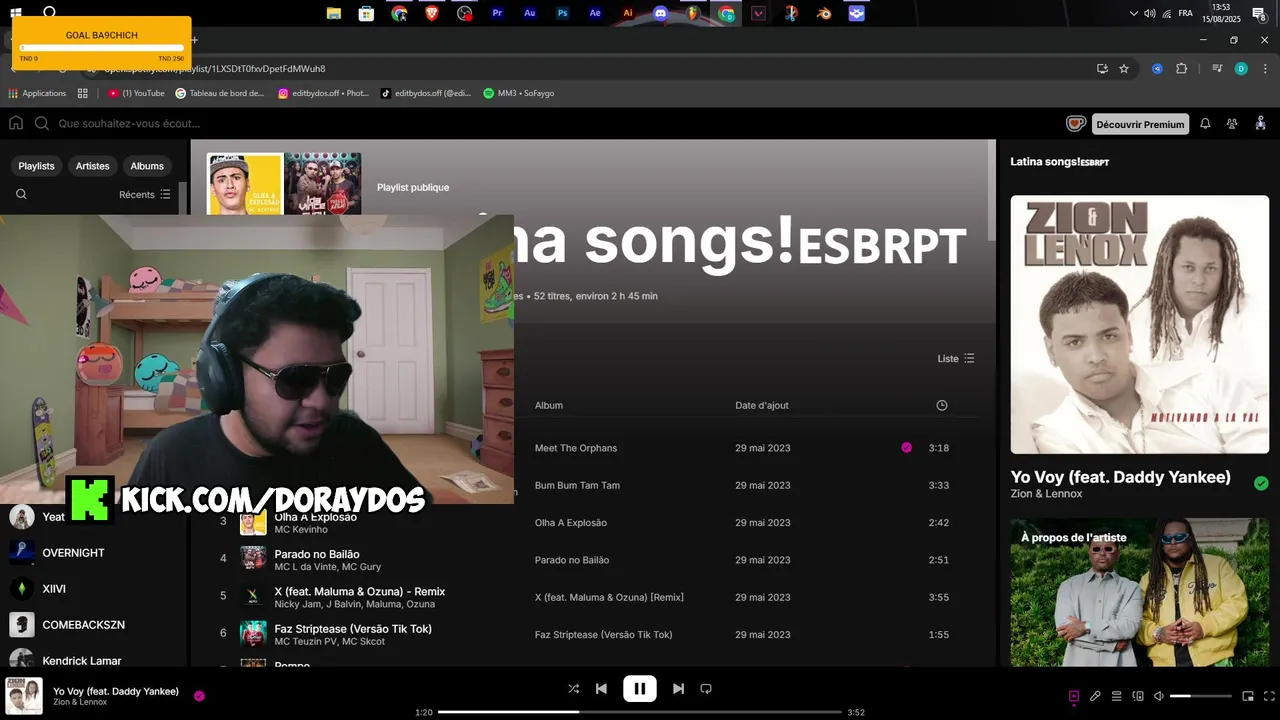Mute using the speaker icon

(x=1158, y=696)
